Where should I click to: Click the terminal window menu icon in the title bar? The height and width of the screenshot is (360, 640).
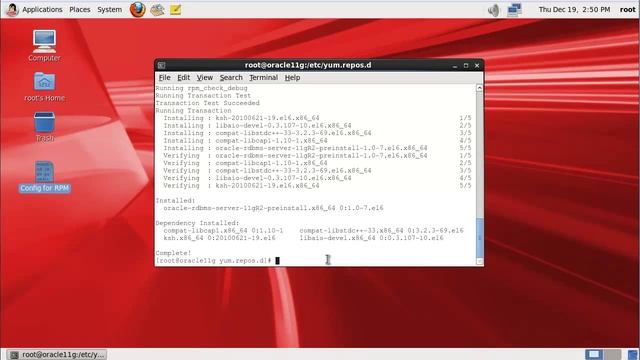pos(162,65)
